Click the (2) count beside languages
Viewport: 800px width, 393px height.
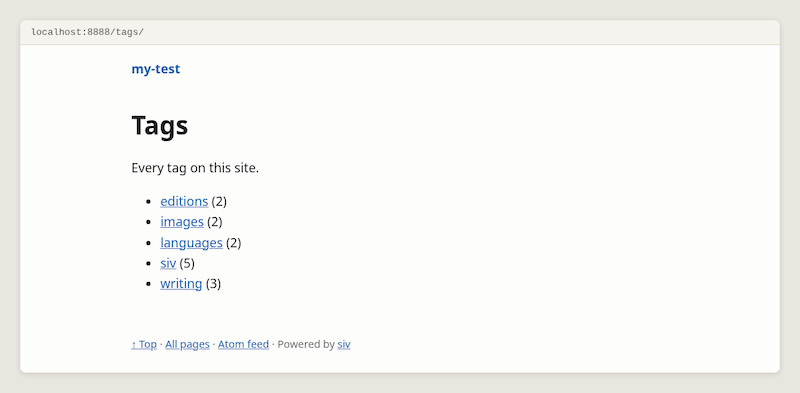point(233,243)
